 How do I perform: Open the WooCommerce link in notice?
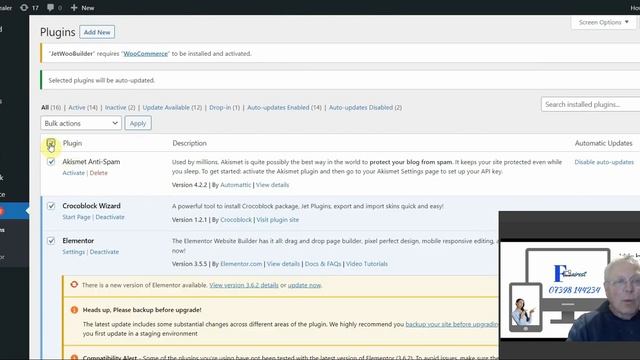(x=146, y=53)
